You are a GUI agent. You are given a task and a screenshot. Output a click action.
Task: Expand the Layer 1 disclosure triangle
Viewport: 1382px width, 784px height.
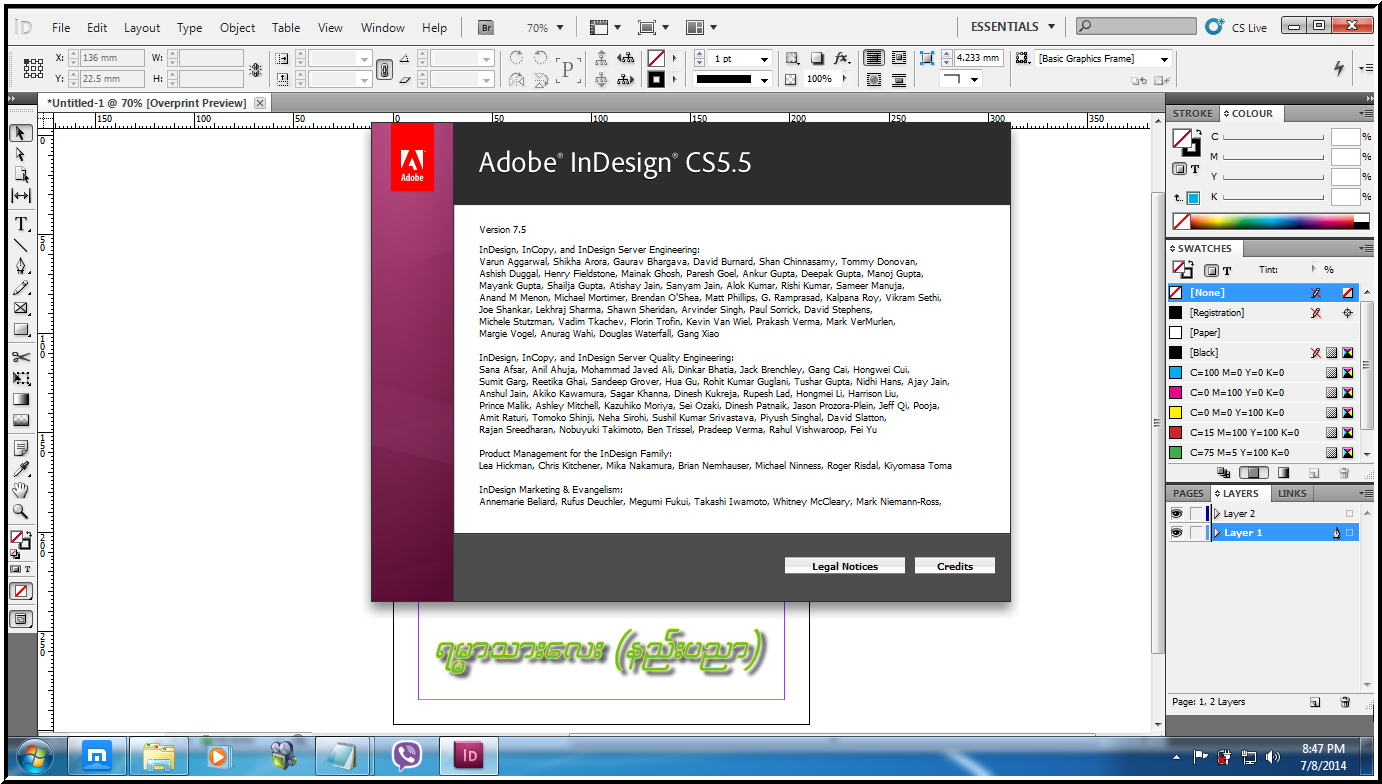[1217, 533]
